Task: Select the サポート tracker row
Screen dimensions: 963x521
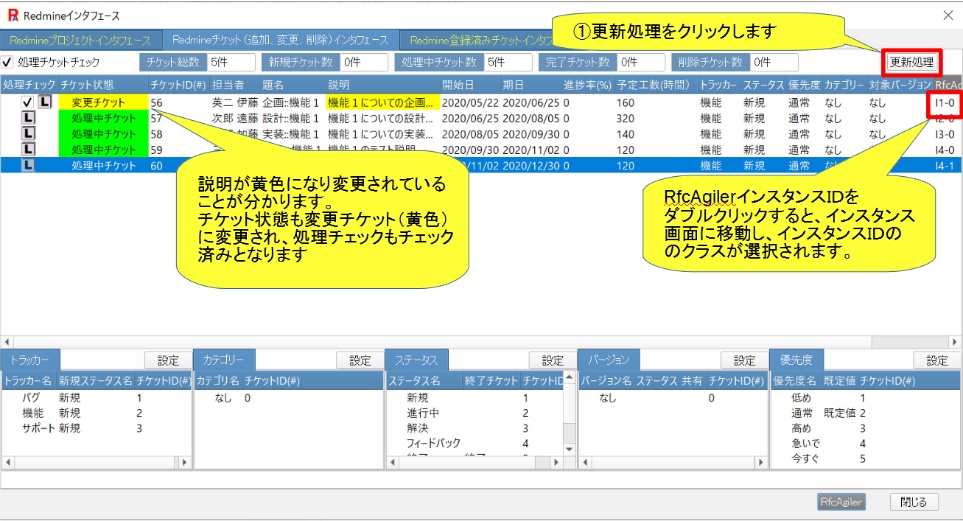Action: point(96,428)
